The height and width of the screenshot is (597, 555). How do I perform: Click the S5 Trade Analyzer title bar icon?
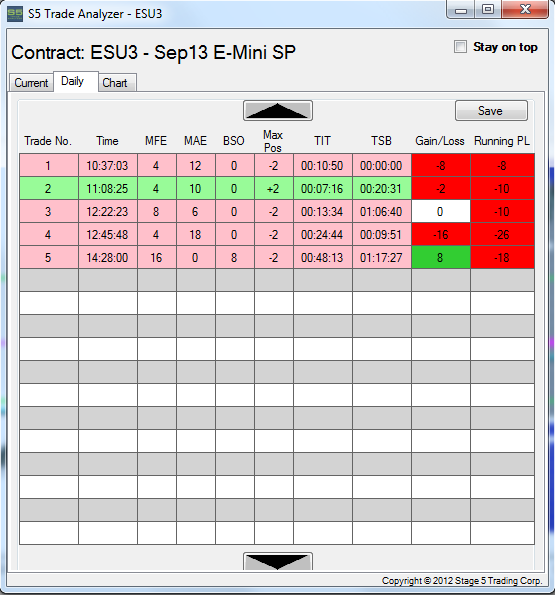coord(15,14)
